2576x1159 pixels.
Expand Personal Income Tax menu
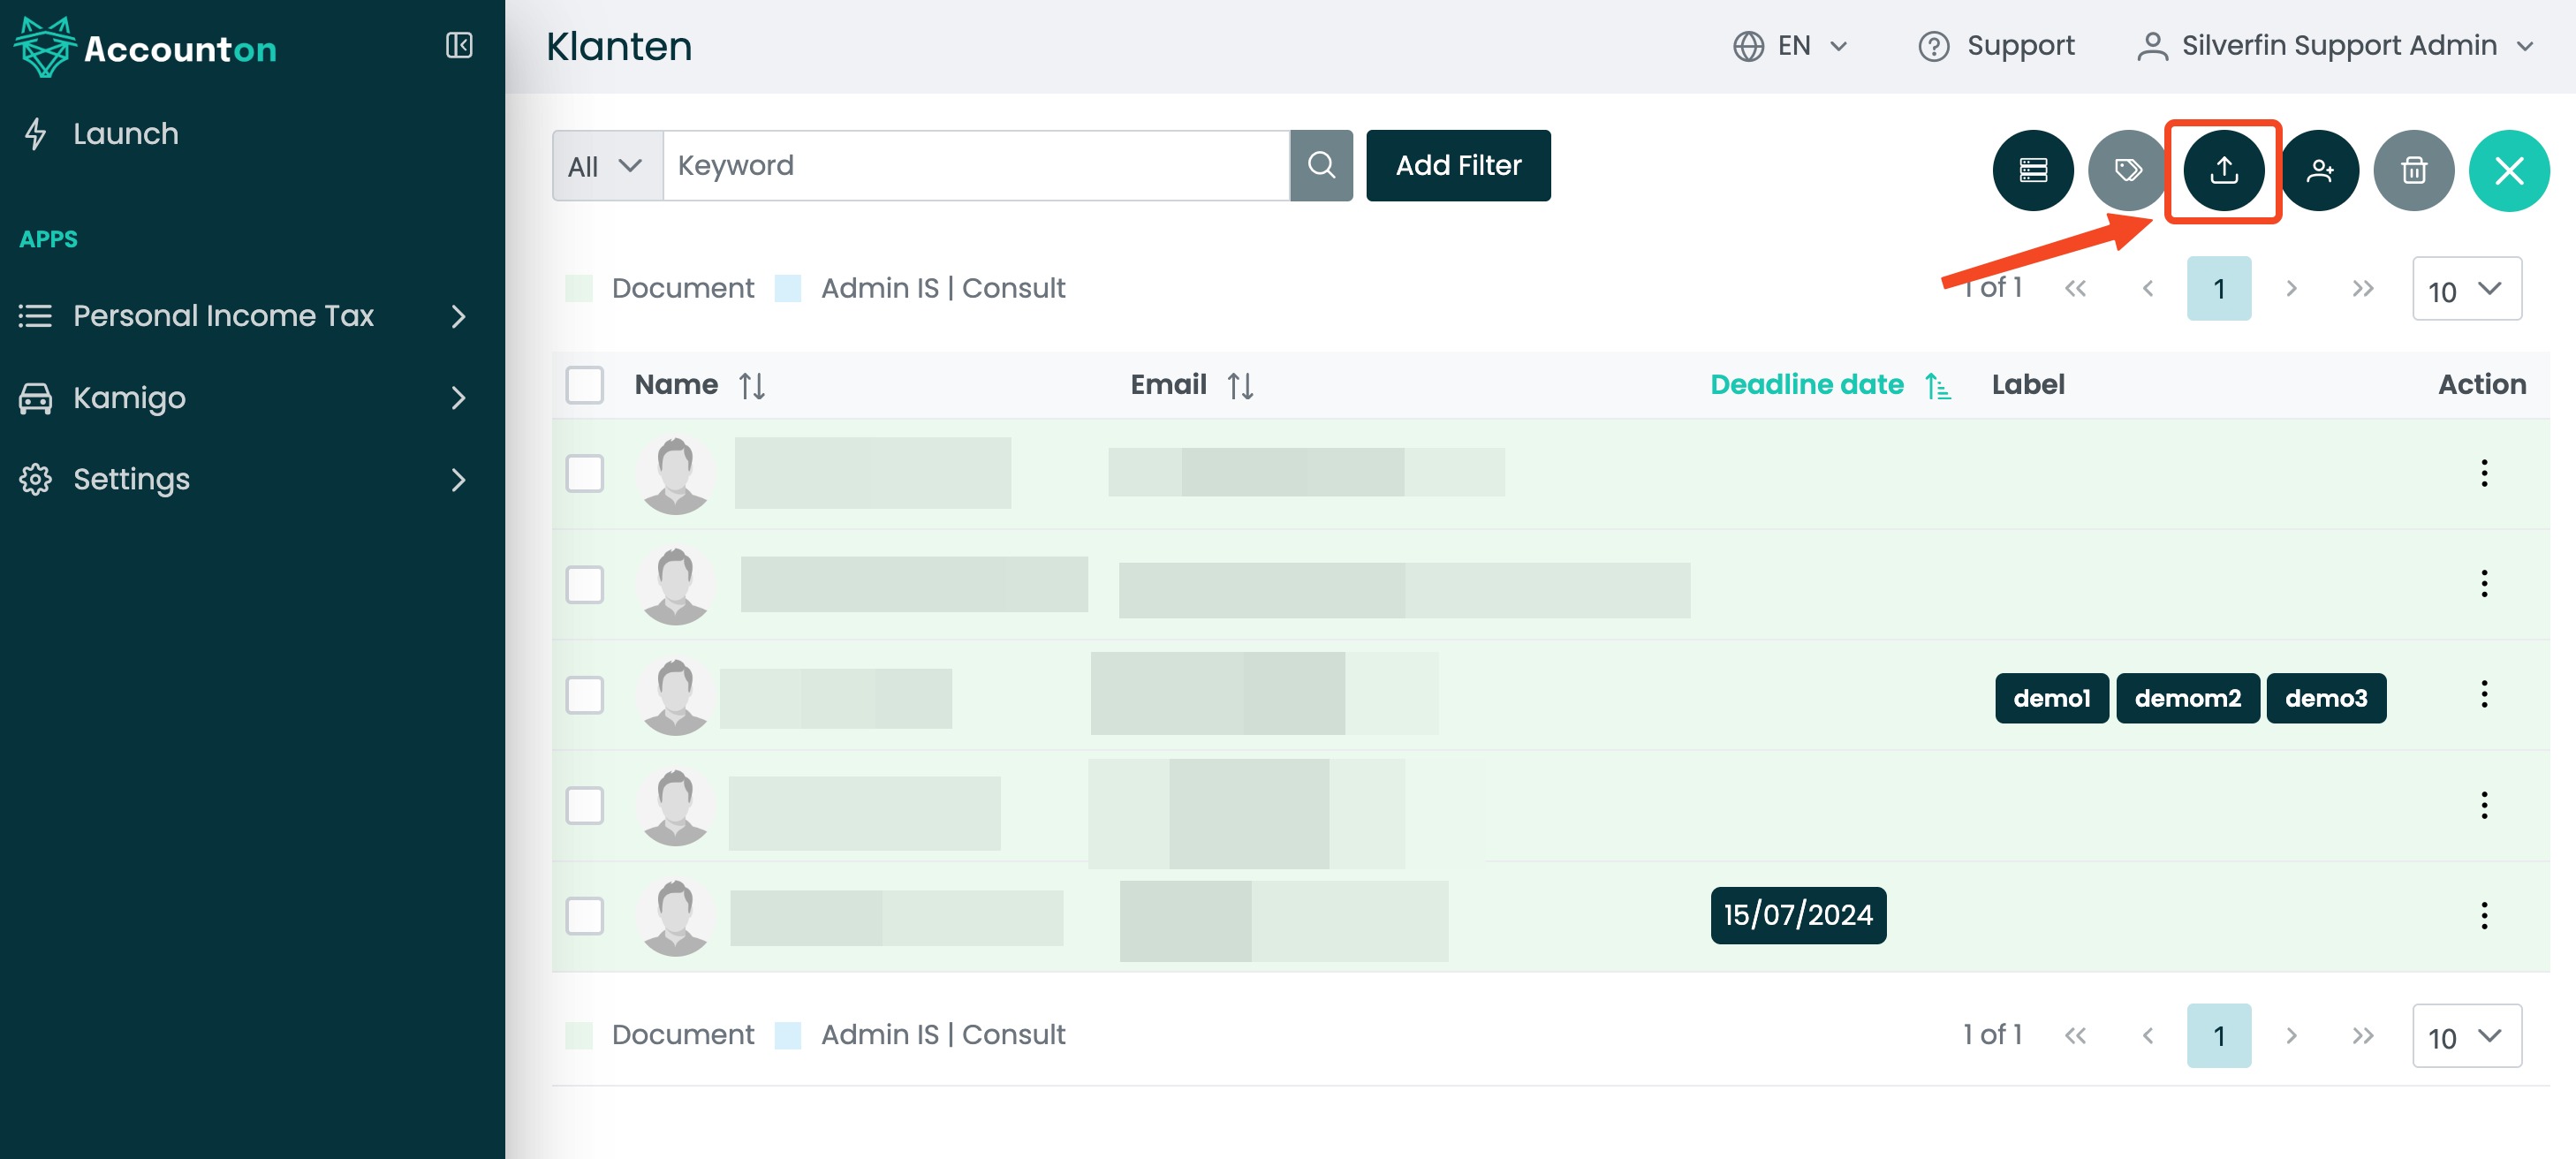point(244,316)
